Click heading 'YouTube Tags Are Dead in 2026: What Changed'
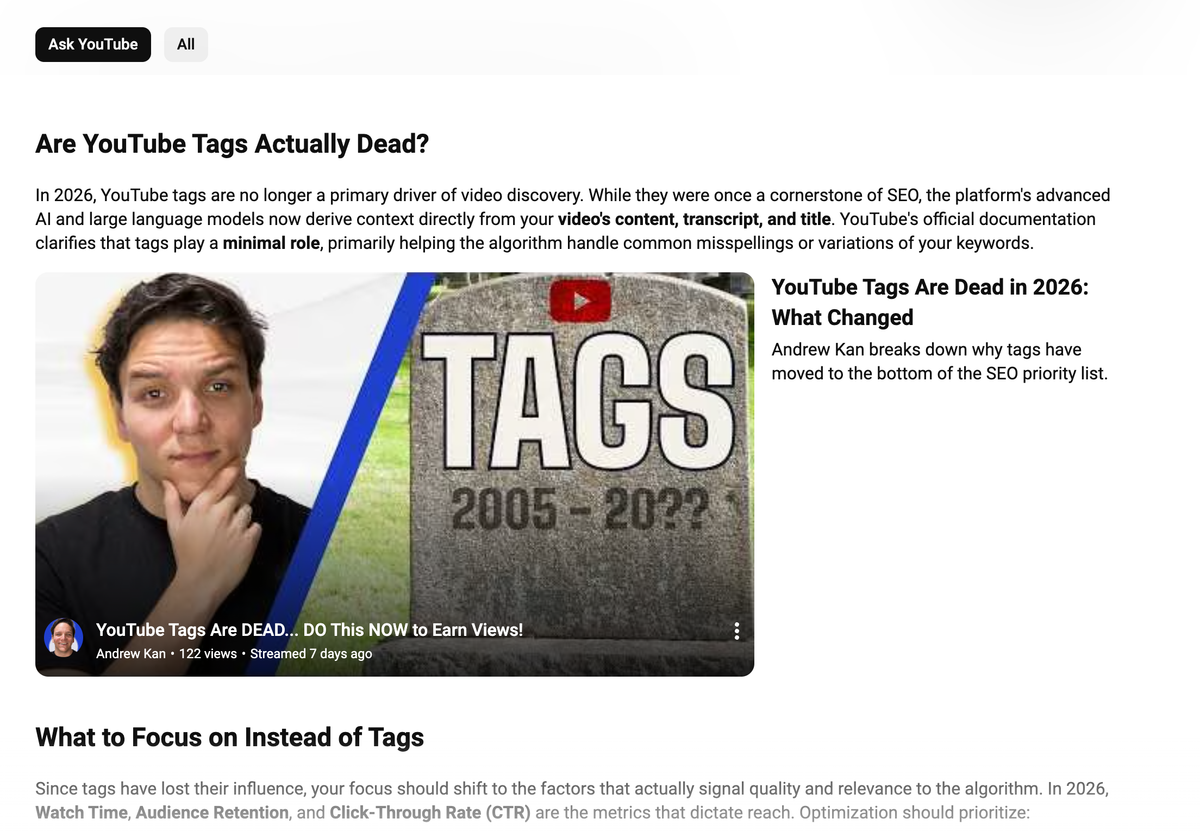 [930, 302]
